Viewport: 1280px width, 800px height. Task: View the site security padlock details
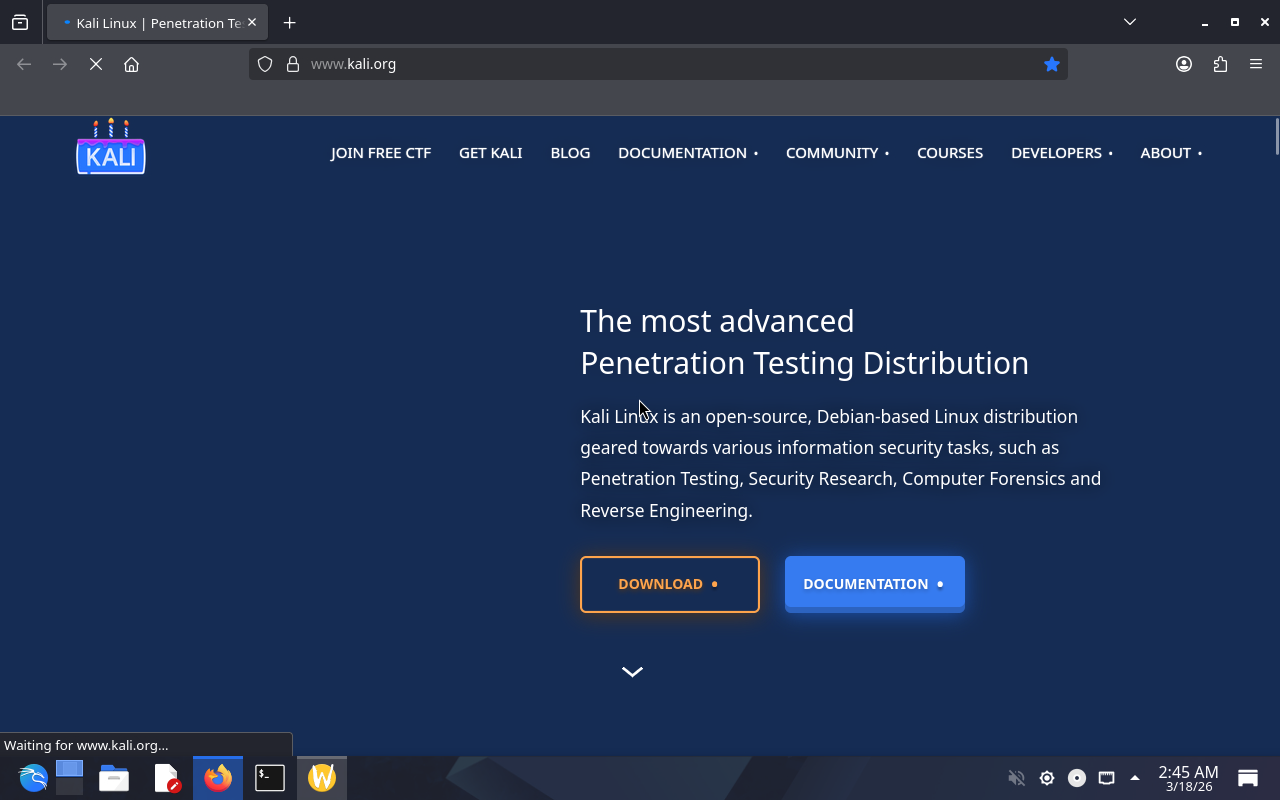tap(293, 64)
